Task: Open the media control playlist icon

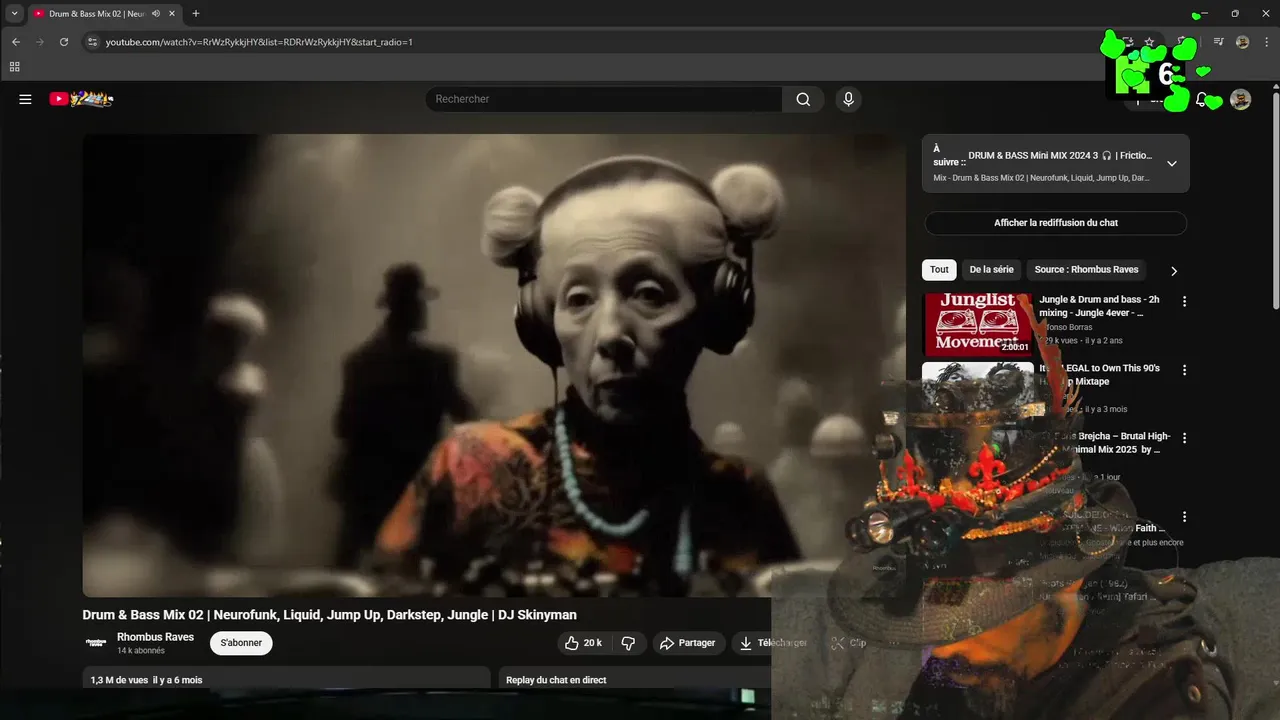Action: coord(1218,42)
